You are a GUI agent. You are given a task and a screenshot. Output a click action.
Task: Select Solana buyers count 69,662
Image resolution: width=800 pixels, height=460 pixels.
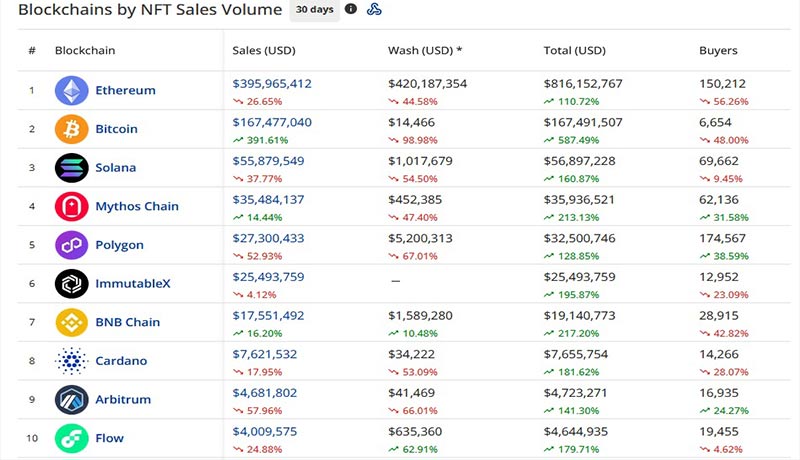(719, 161)
